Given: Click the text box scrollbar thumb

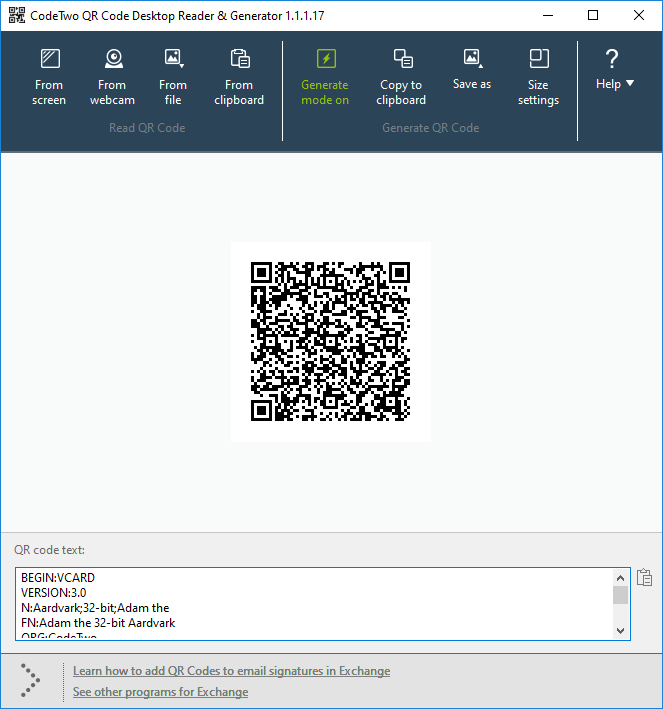Looking at the screenshot, I should tap(620, 595).
